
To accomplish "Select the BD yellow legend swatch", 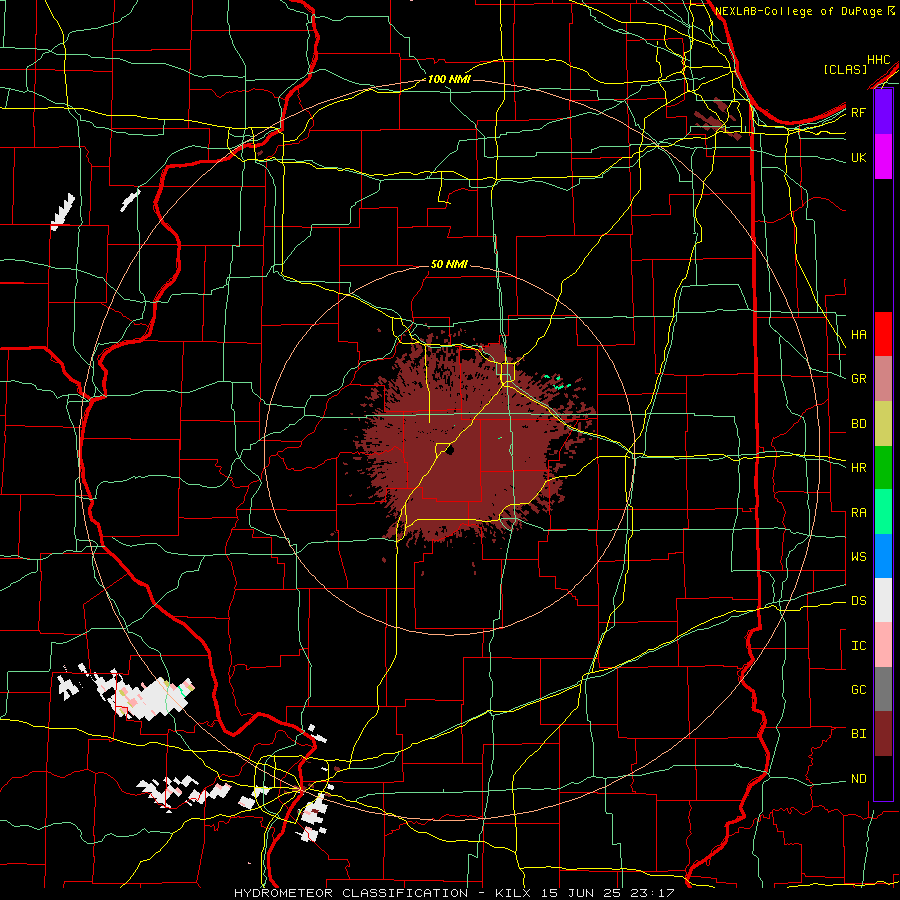I will [883, 423].
